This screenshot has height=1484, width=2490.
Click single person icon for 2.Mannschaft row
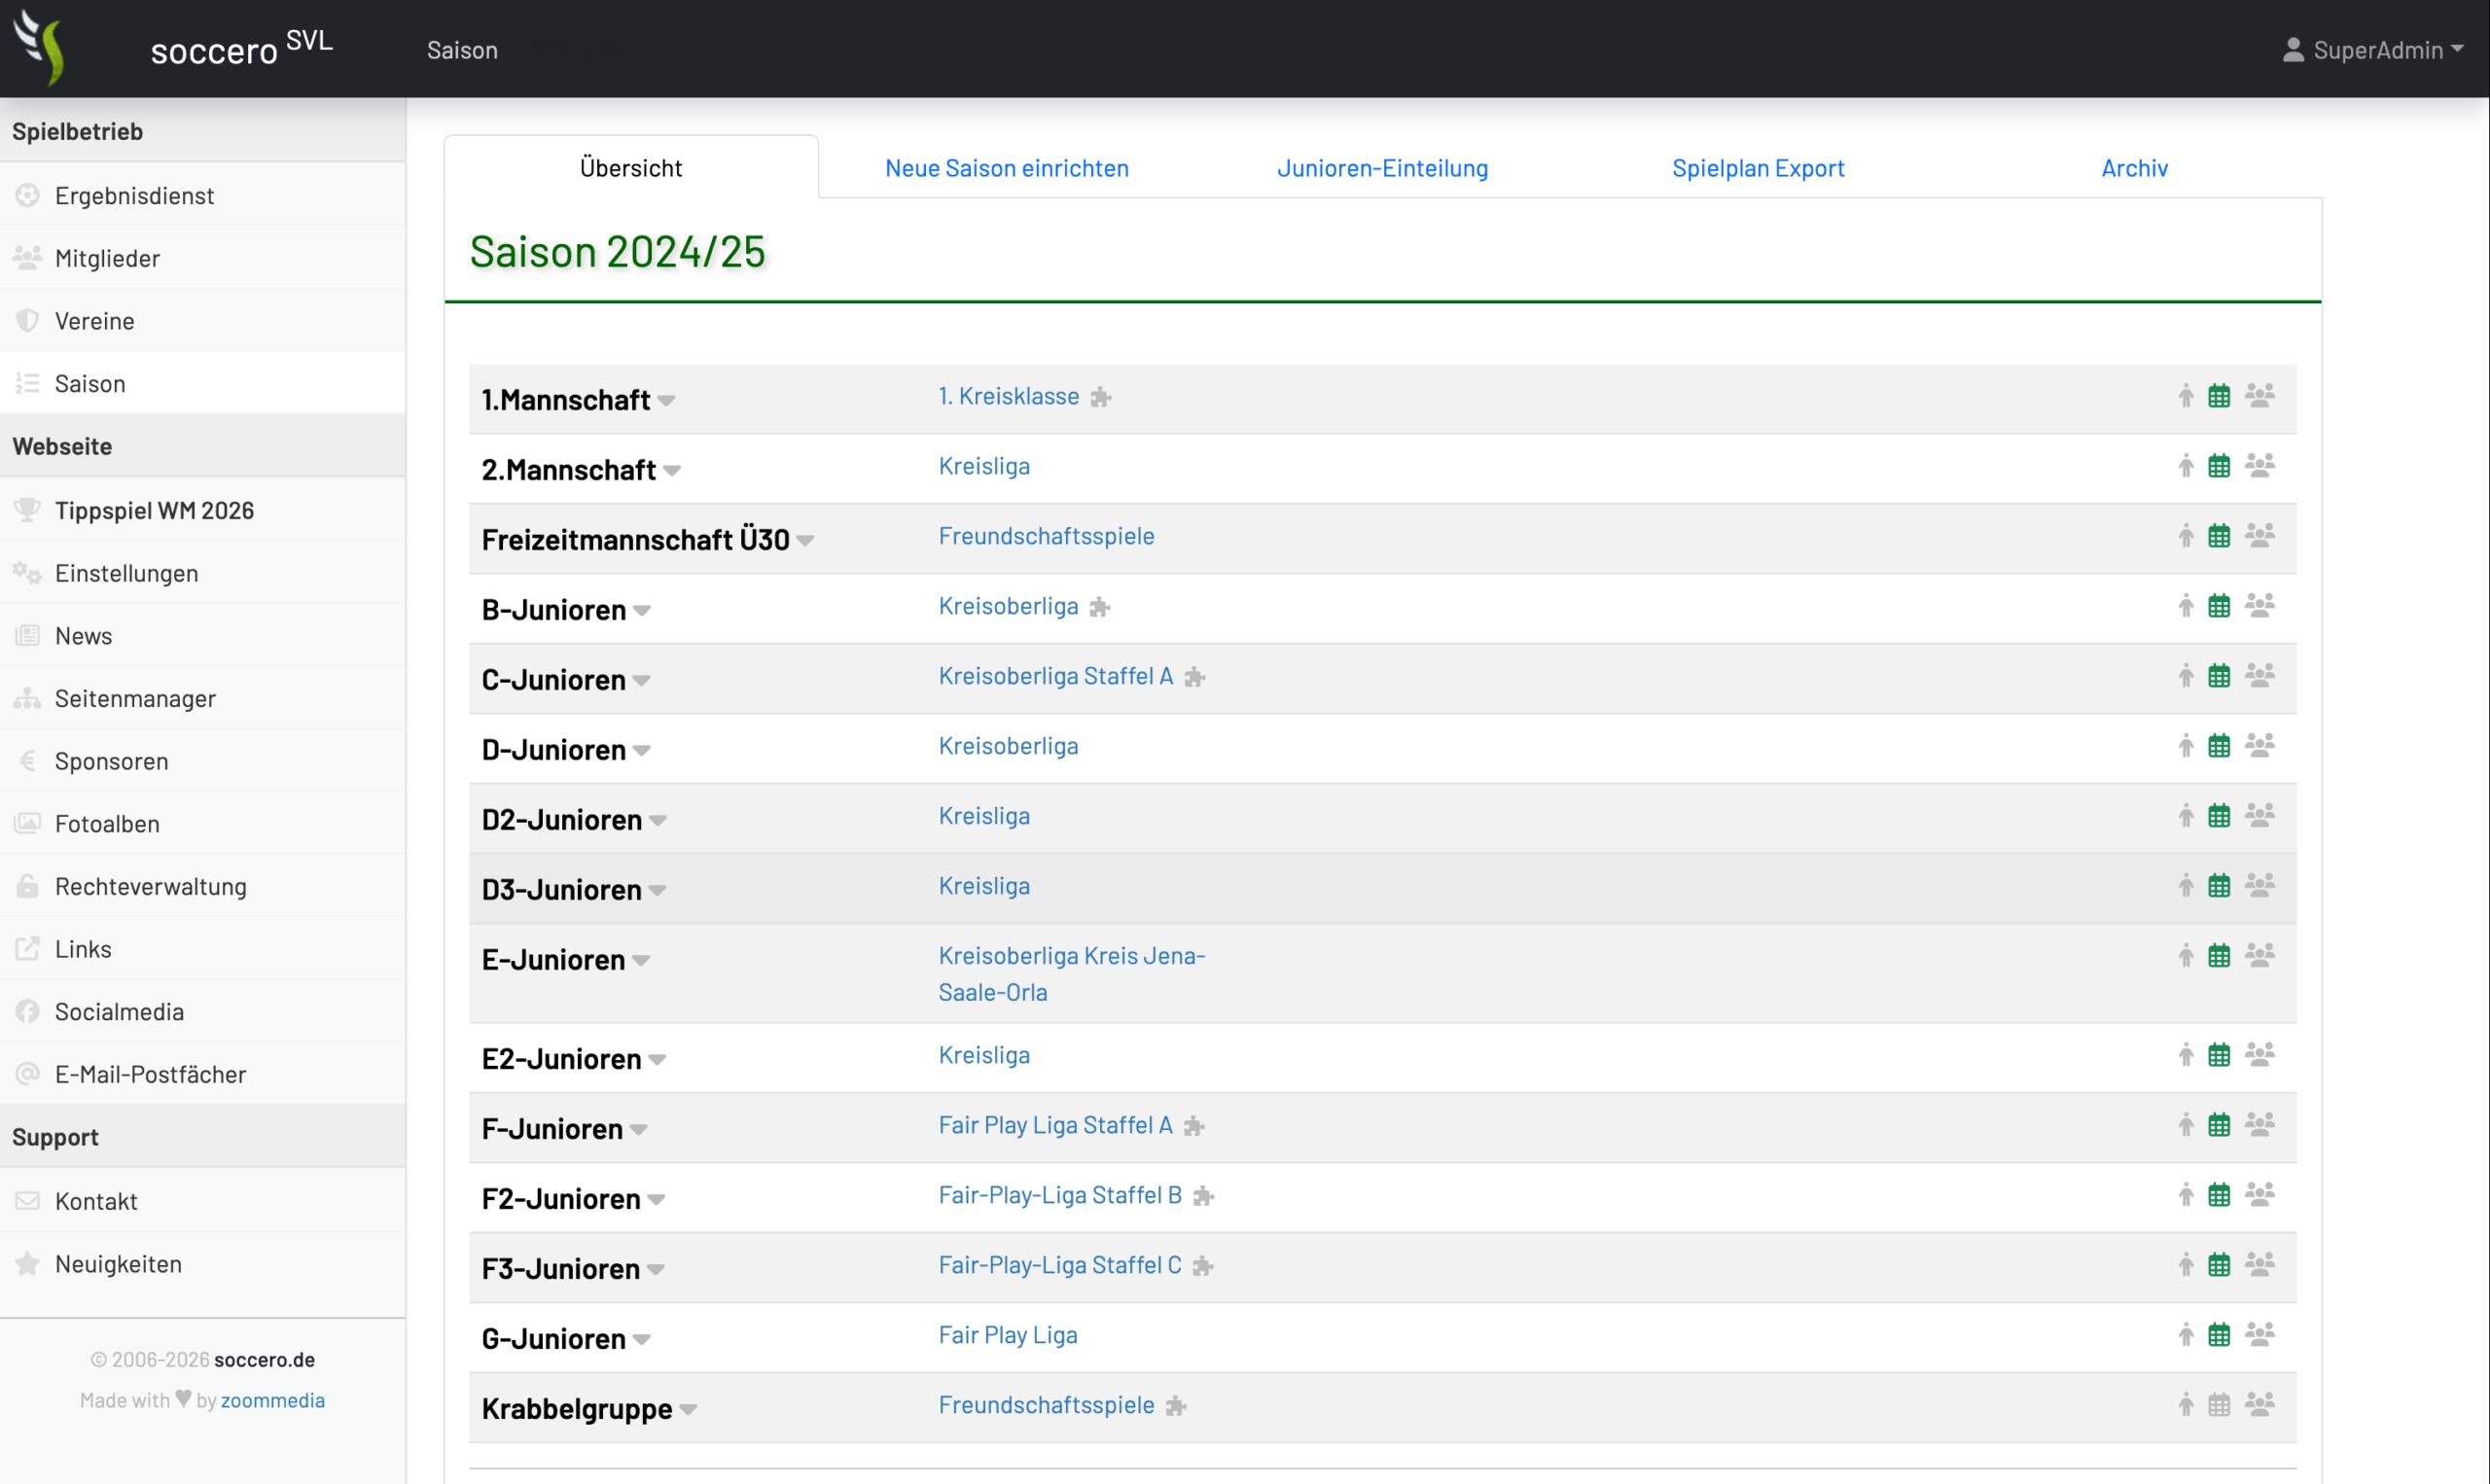click(x=2186, y=466)
